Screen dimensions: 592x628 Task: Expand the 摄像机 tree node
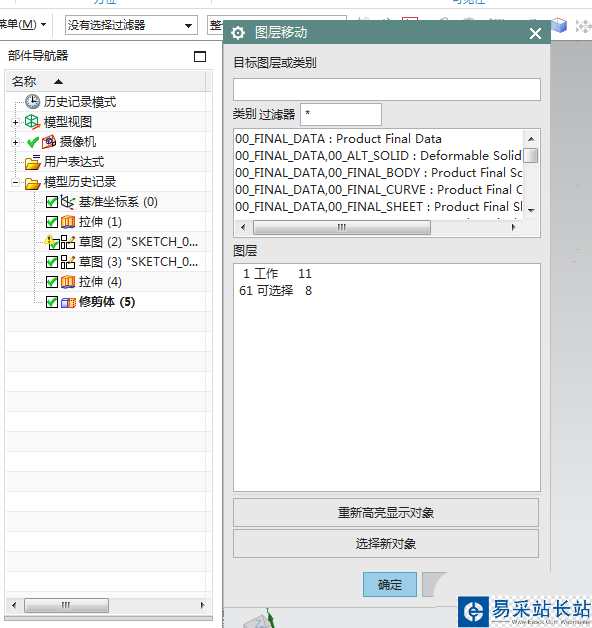point(15,142)
